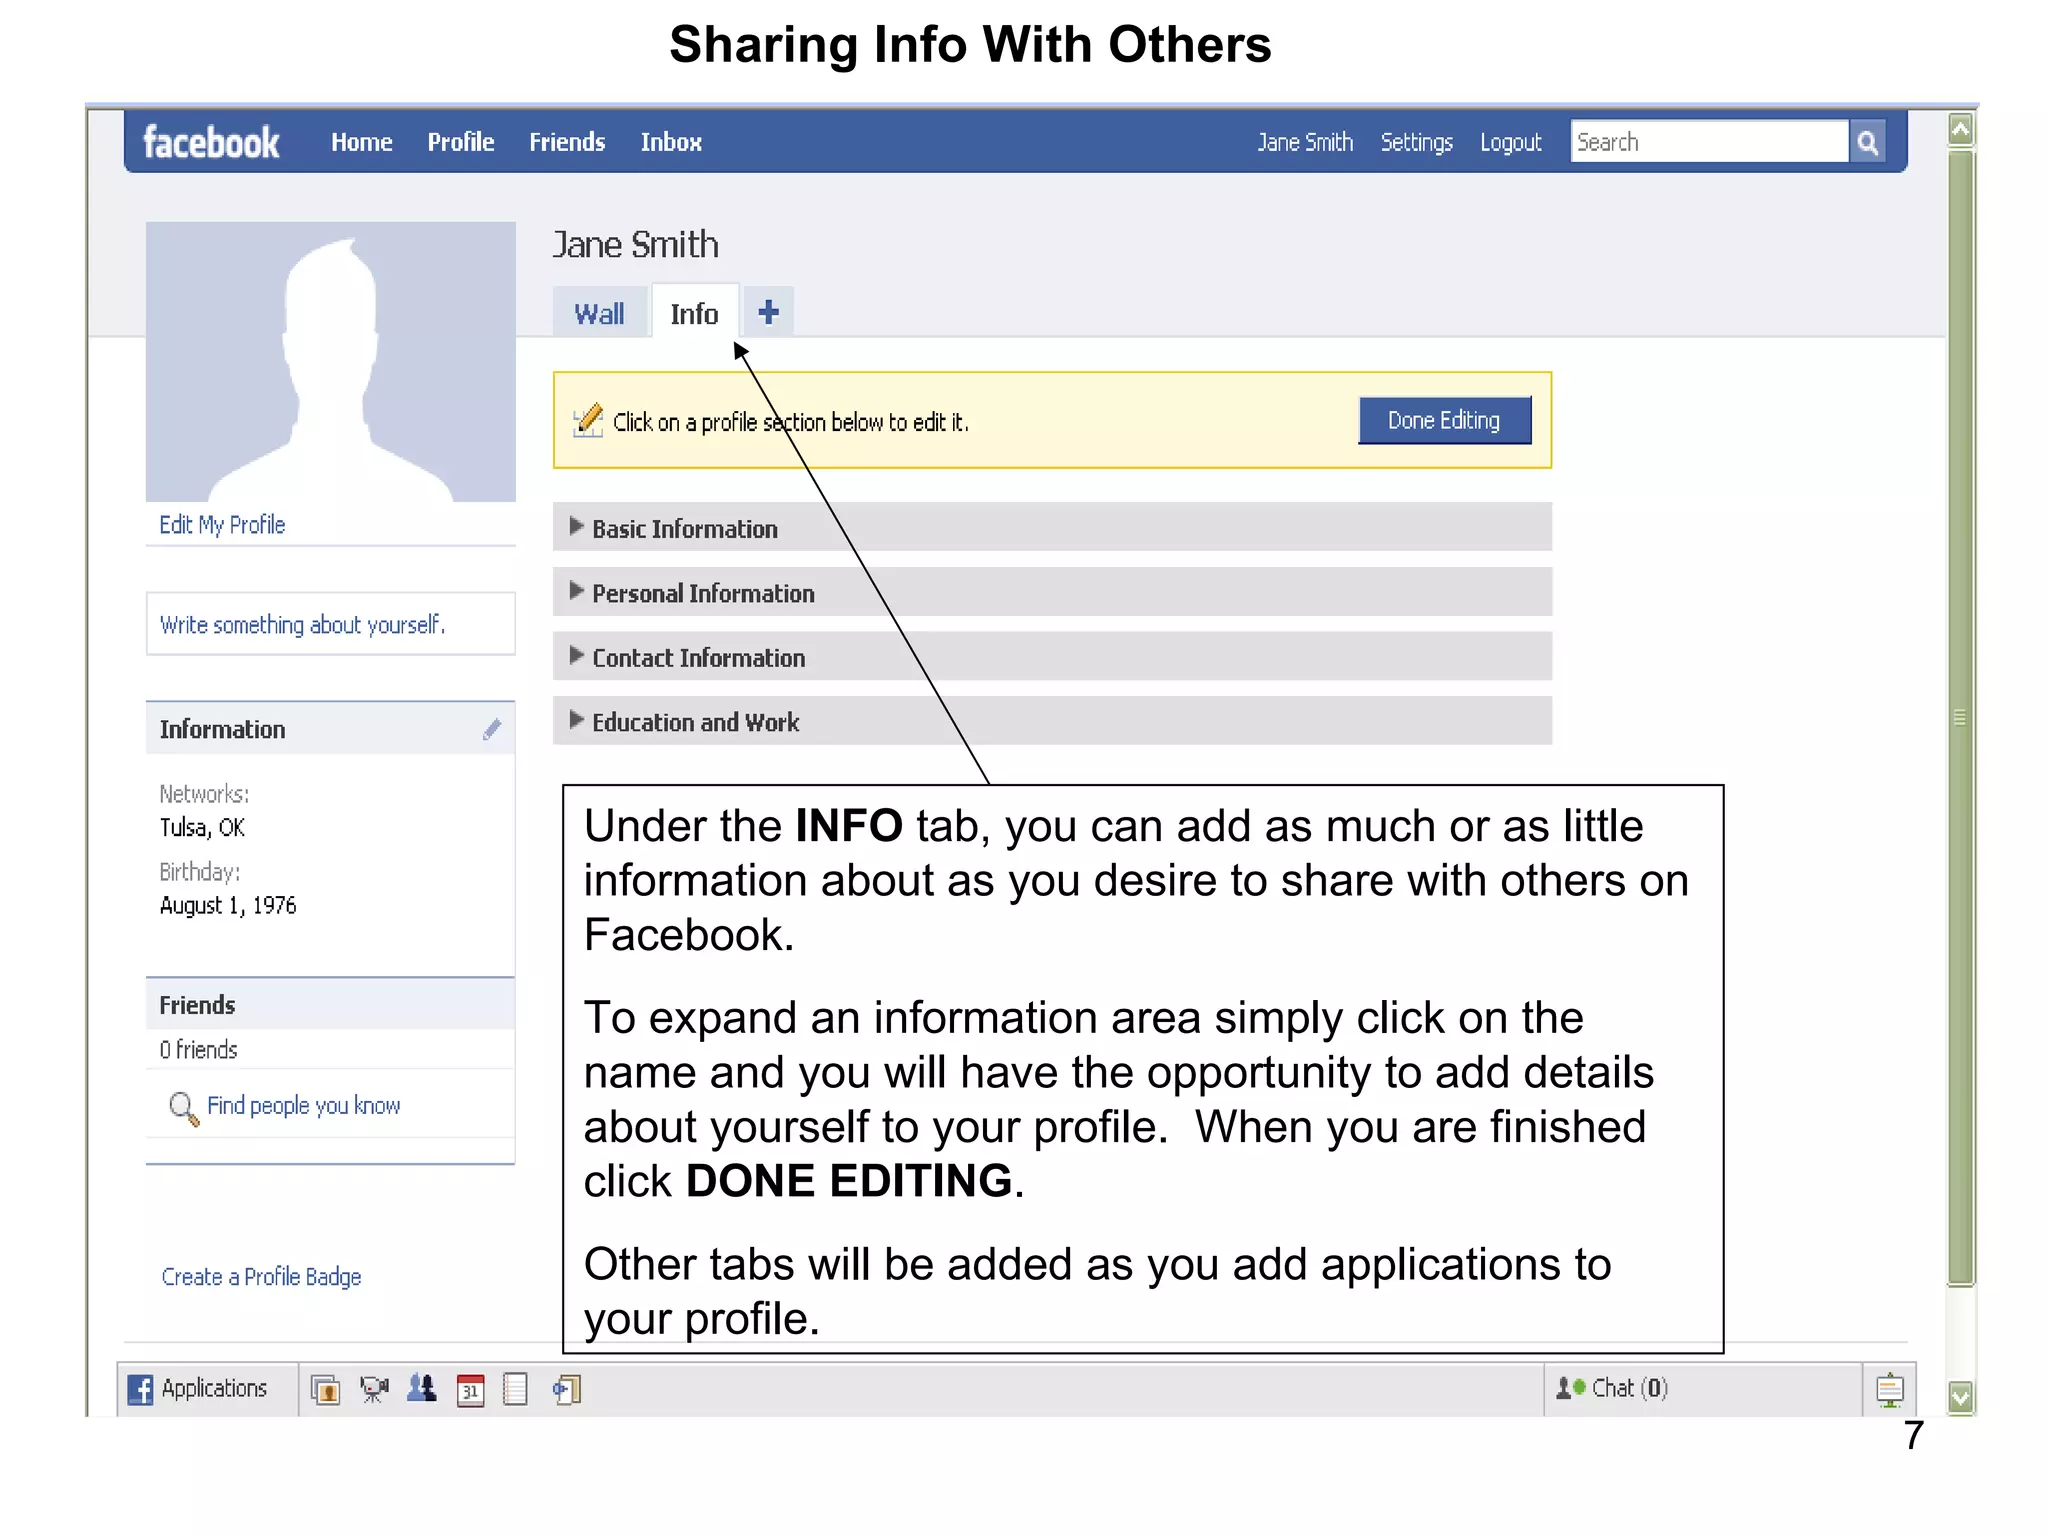Open Inbox in top navigation
Screen dimensions: 2048x1536
tap(671, 142)
